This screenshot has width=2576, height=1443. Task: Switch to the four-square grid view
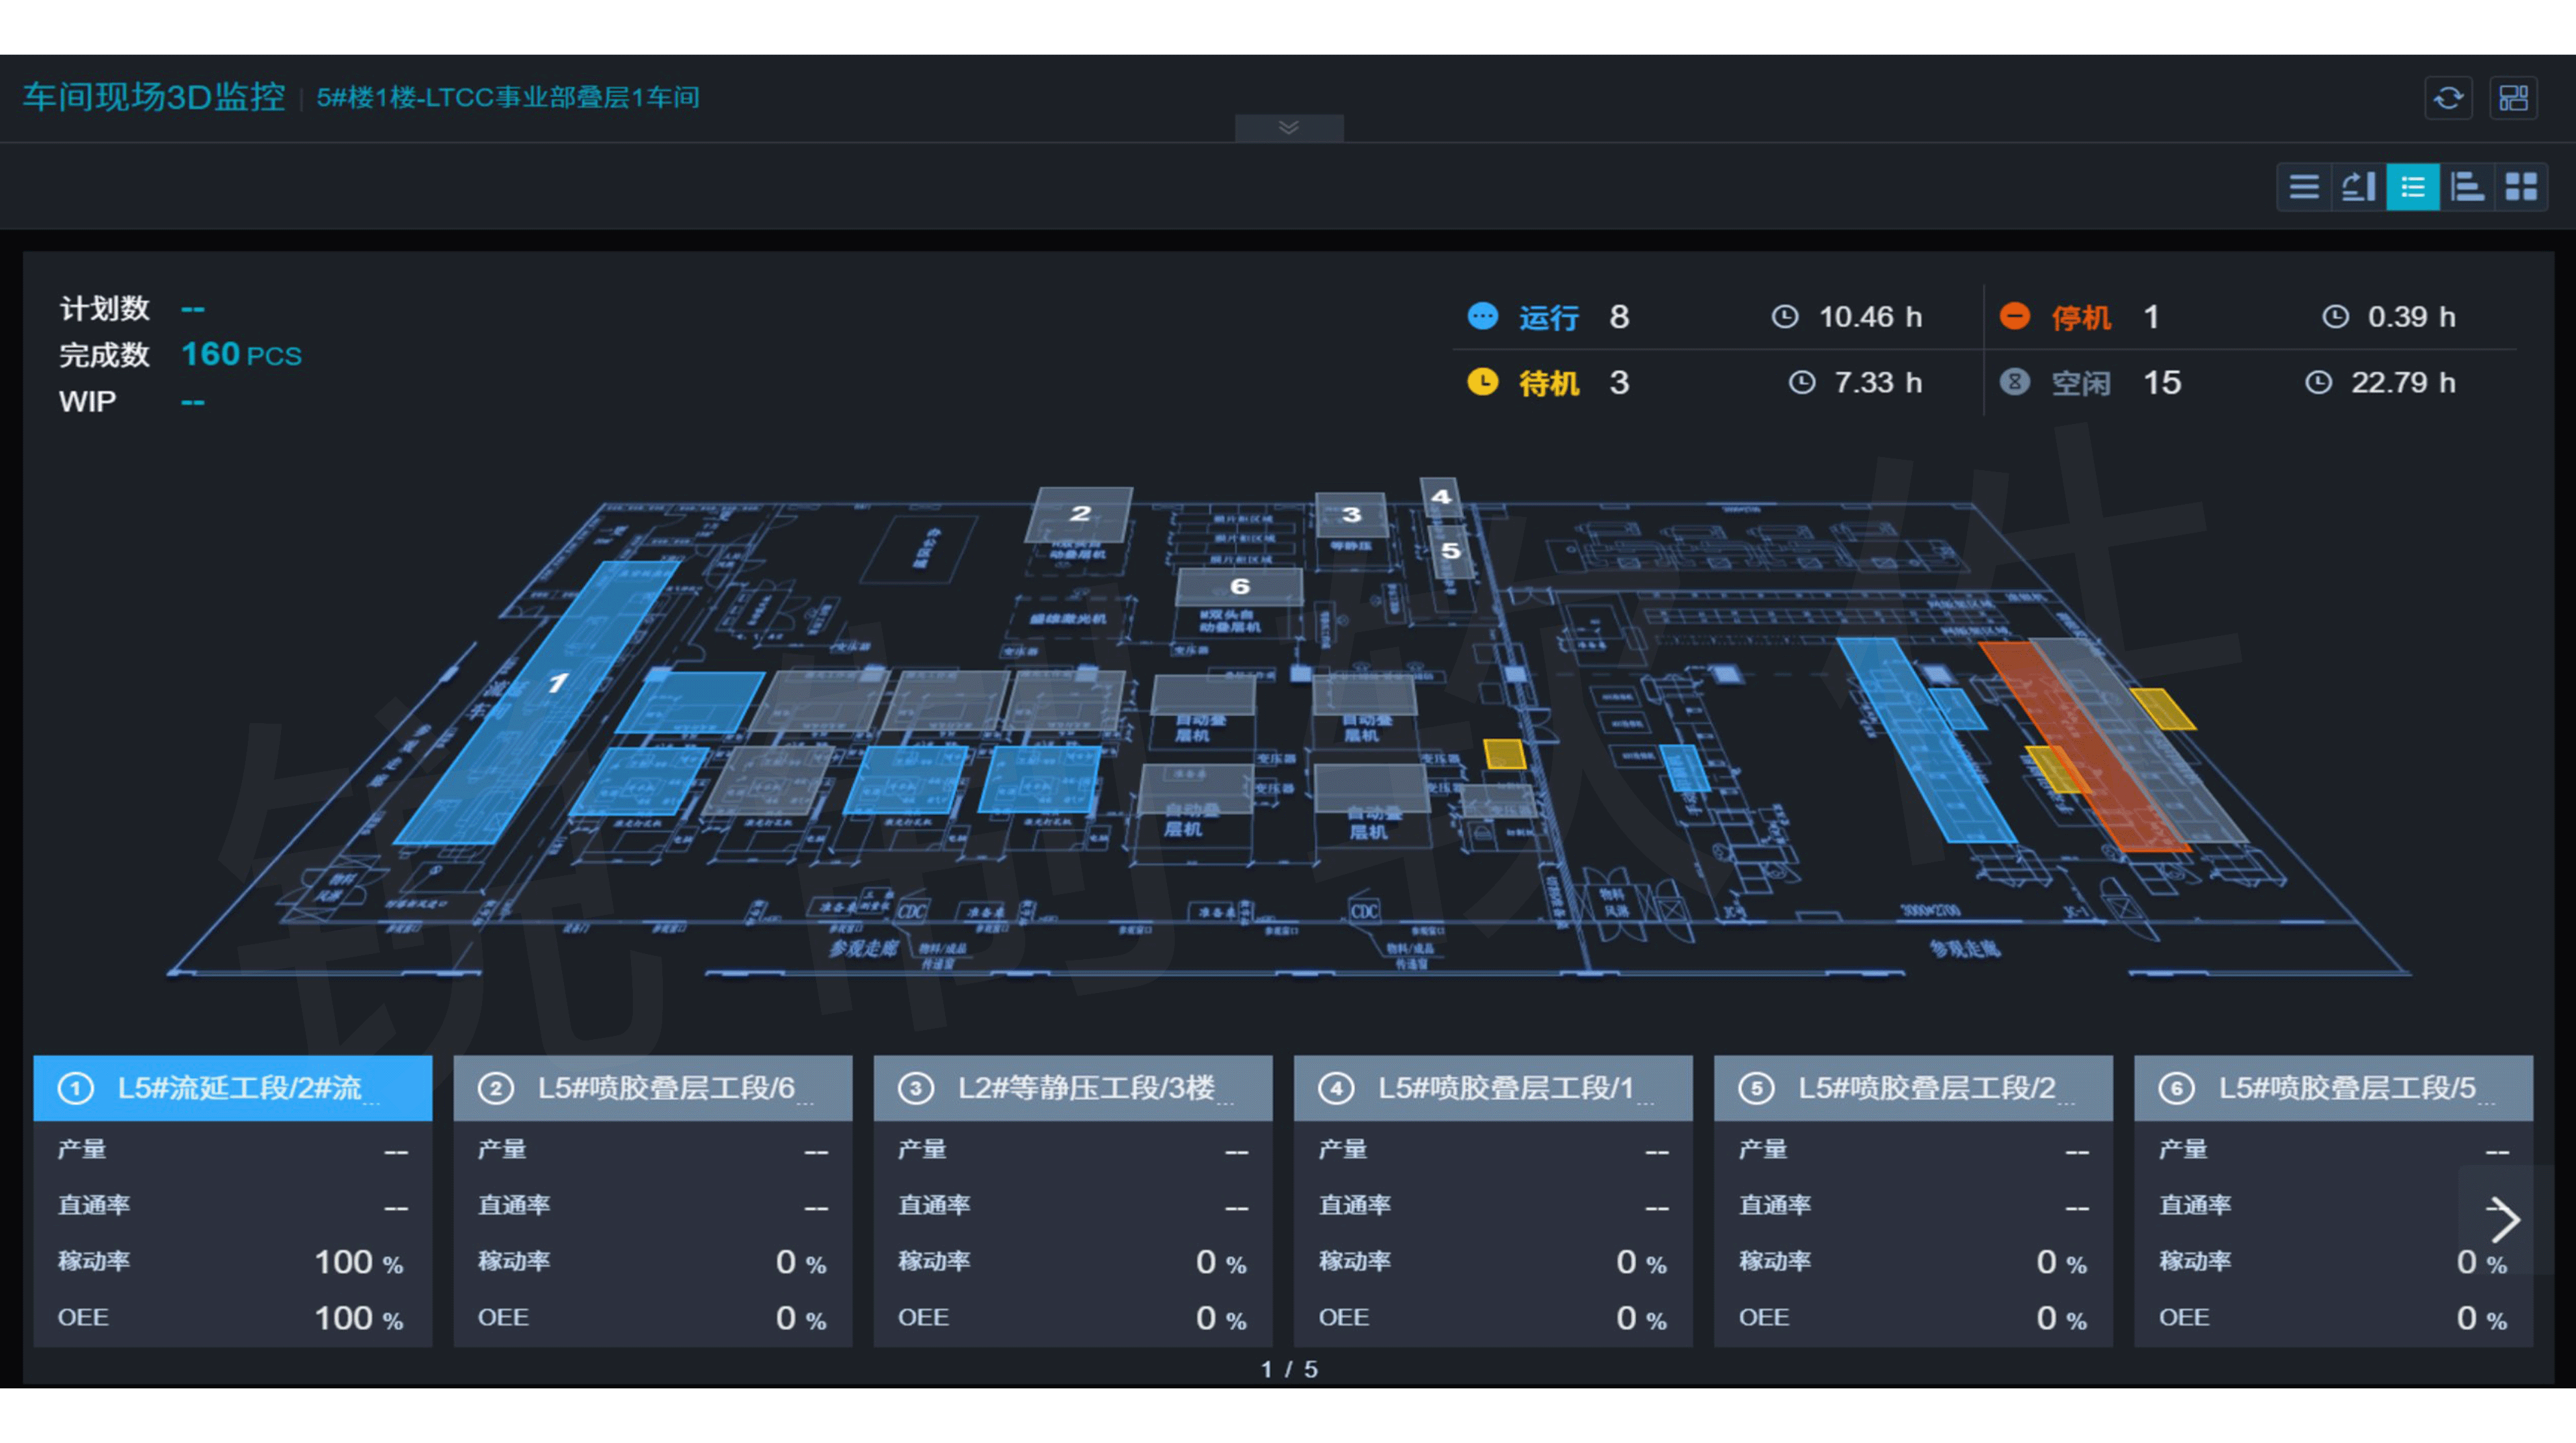(x=2521, y=187)
